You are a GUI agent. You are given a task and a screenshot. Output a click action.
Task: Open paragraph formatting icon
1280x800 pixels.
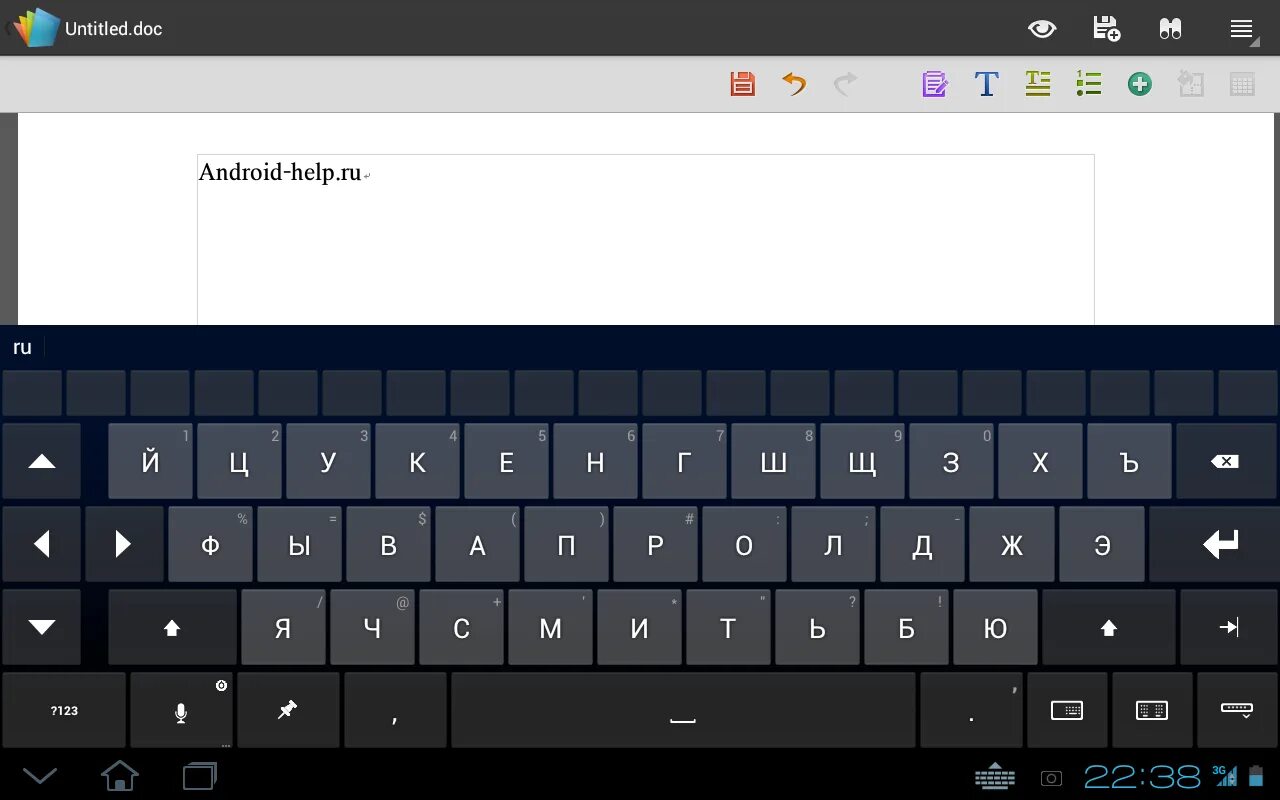(1038, 84)
